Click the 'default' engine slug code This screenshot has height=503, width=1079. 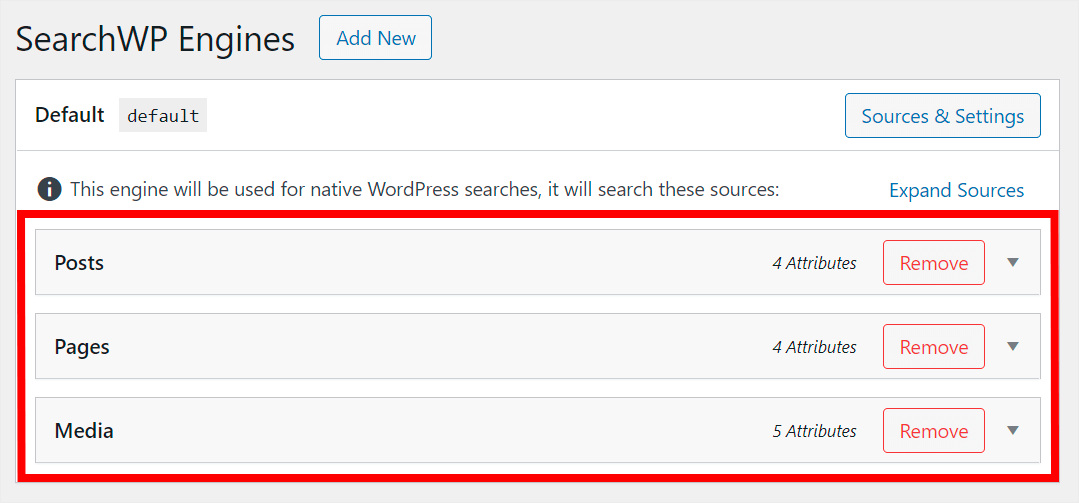click(163, 116)
